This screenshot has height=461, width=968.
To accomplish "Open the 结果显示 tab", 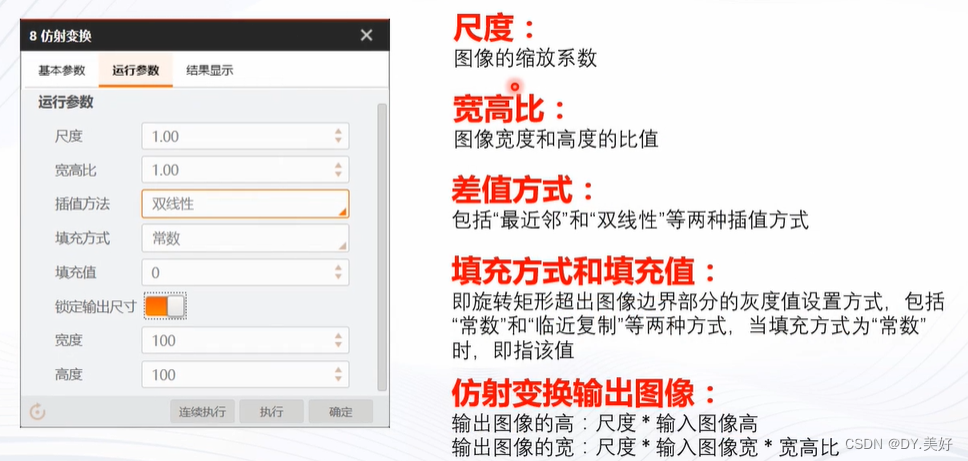I will pyautogui.click(x=210, y=70).
